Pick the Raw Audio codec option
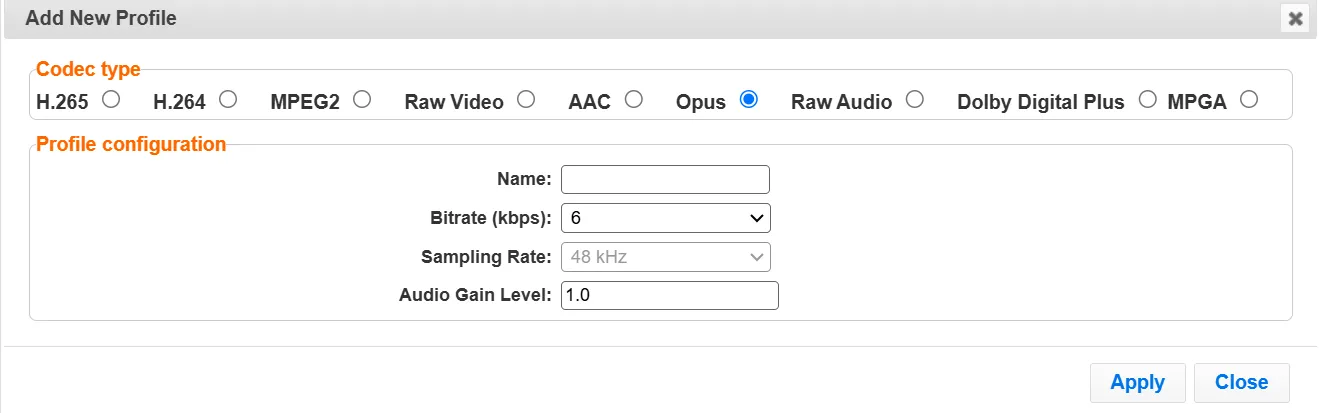The height and width of the screenshot is (413, 1319). click(x=914, y=99)
